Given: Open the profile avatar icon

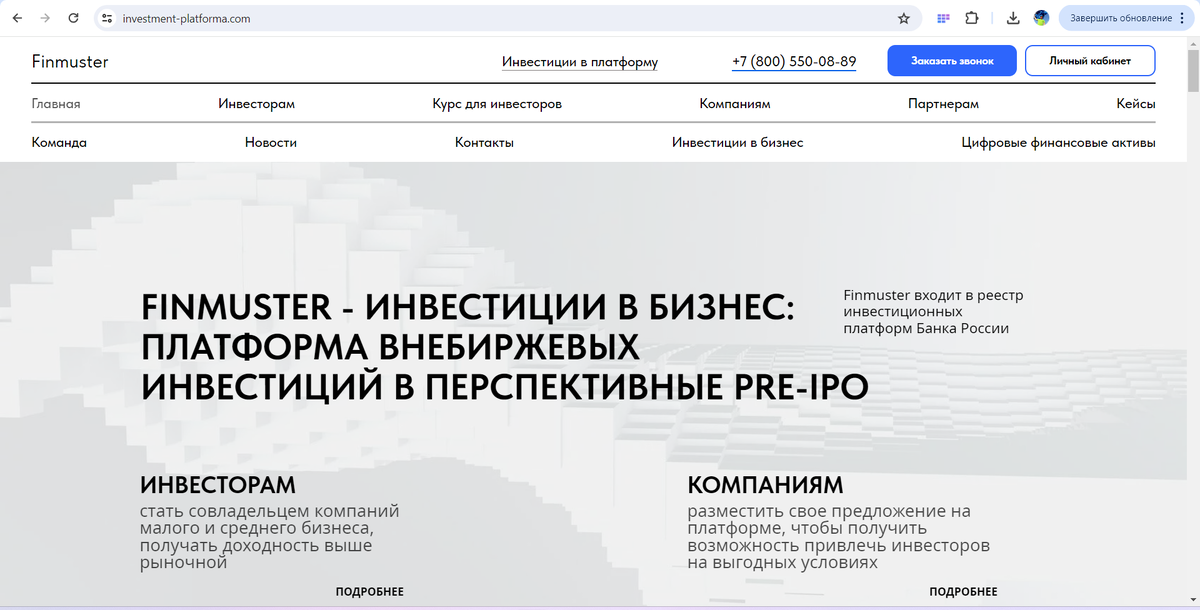Looking at the screenshot, I should point(1041,18).
